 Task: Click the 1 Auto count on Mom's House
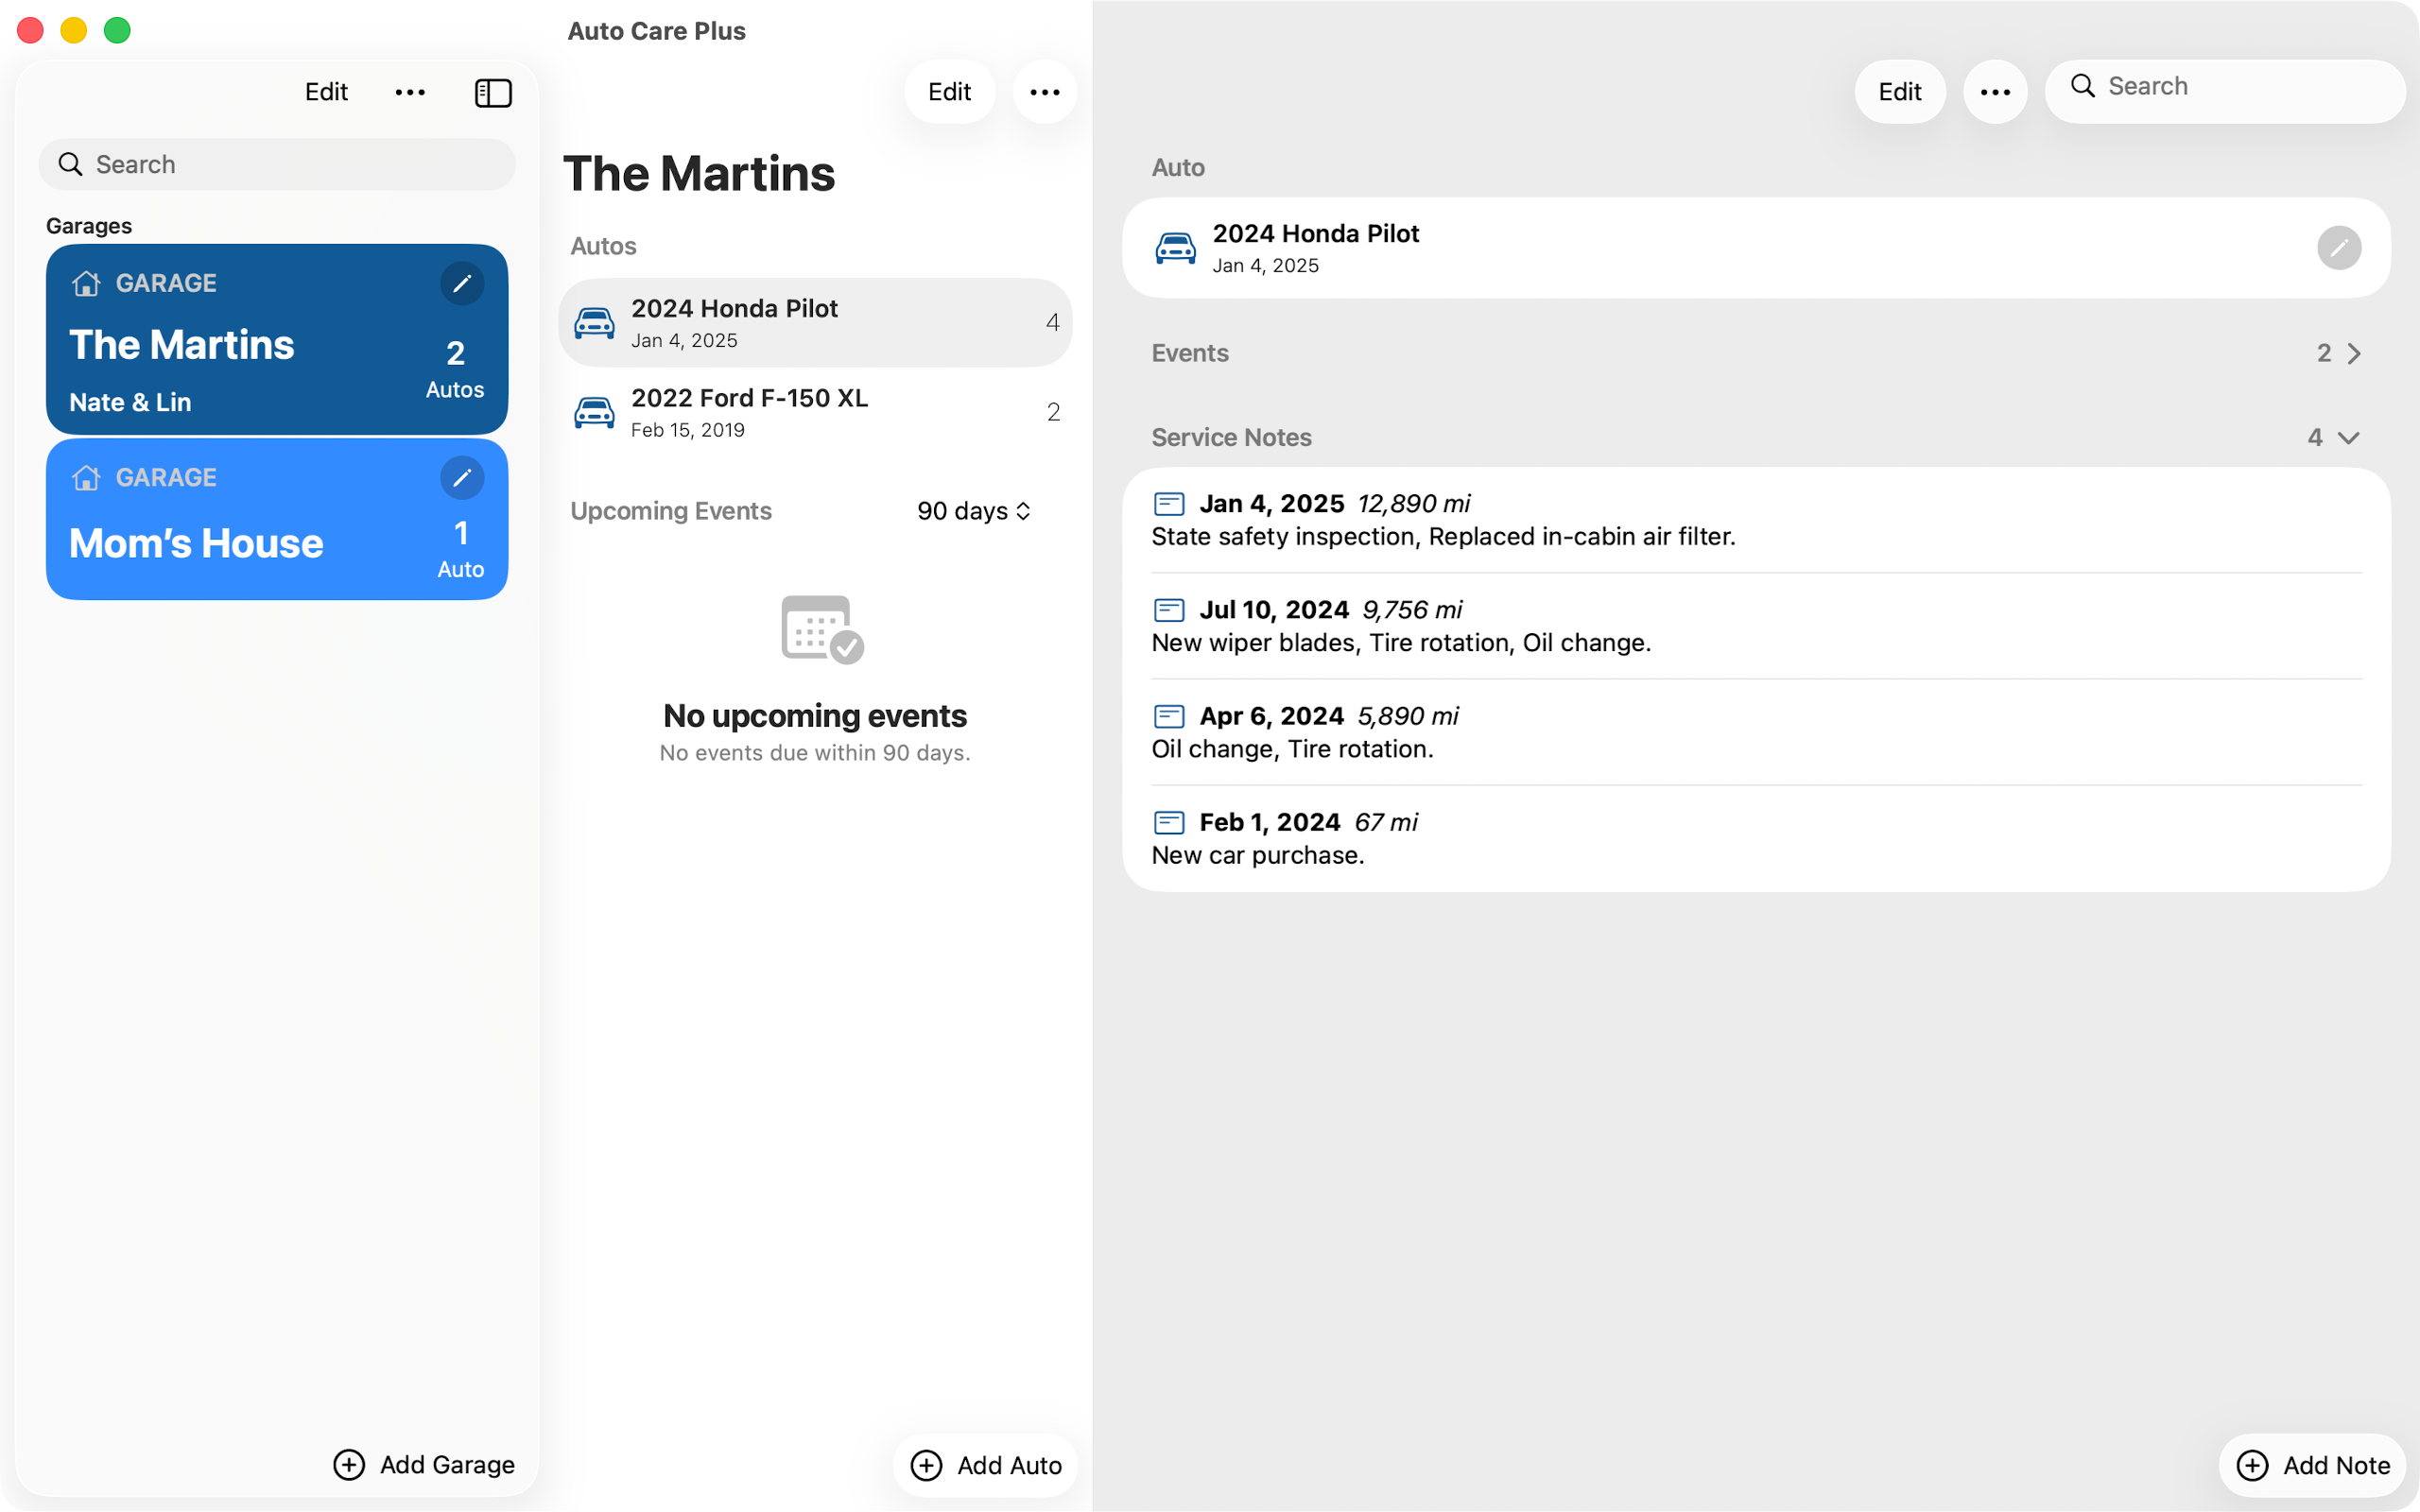click(x=461, y=549)
